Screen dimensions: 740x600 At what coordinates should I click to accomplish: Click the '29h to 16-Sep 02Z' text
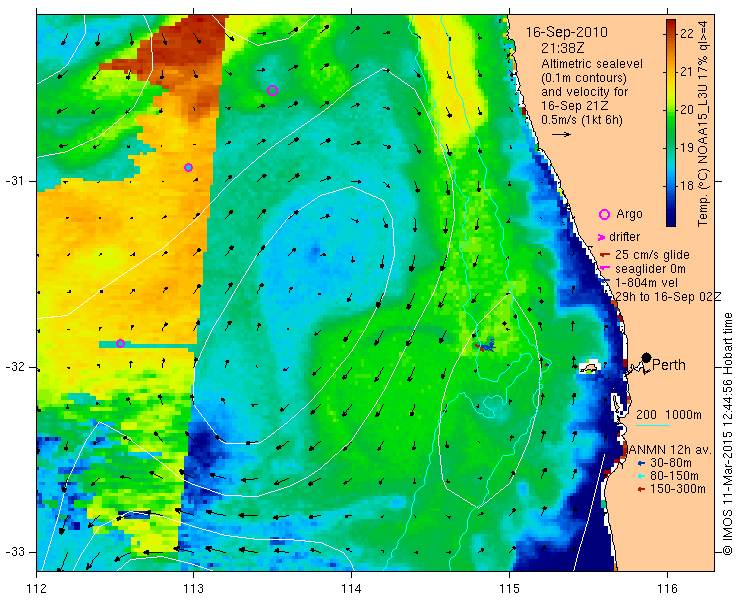click(x=668, y=296)
